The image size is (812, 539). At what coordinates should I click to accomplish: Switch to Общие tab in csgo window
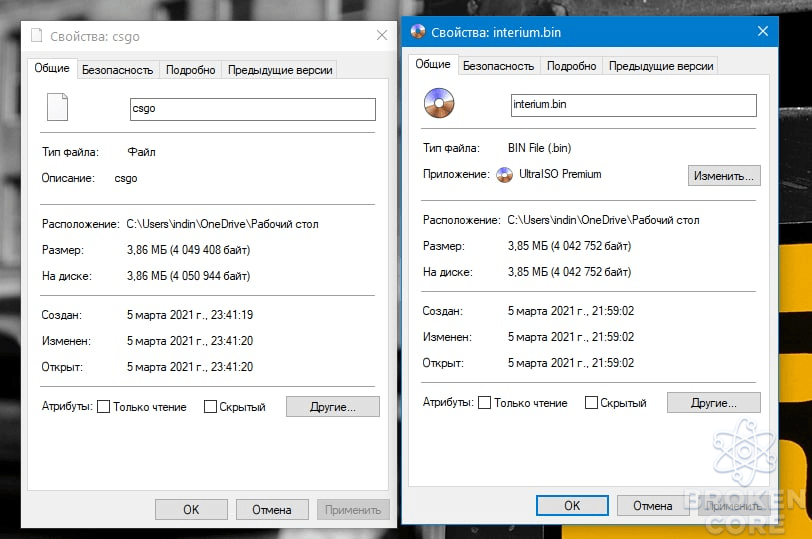pos(52,68)
